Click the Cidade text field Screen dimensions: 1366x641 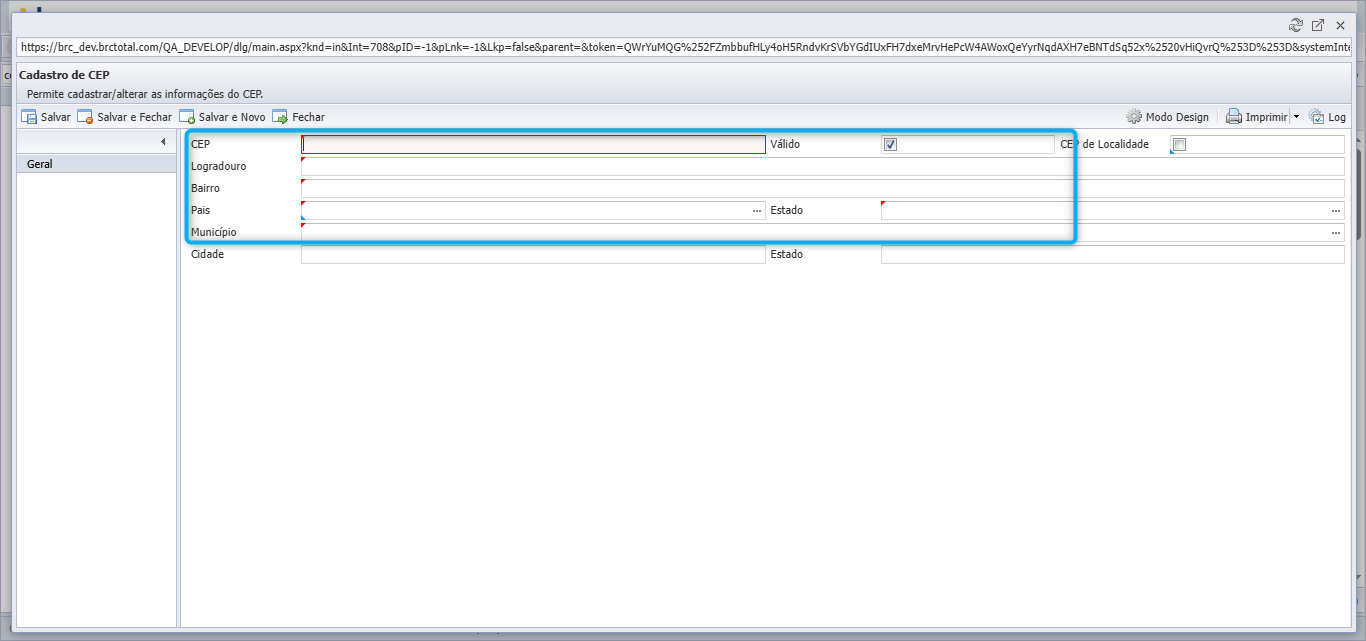[x=533, y=254]
